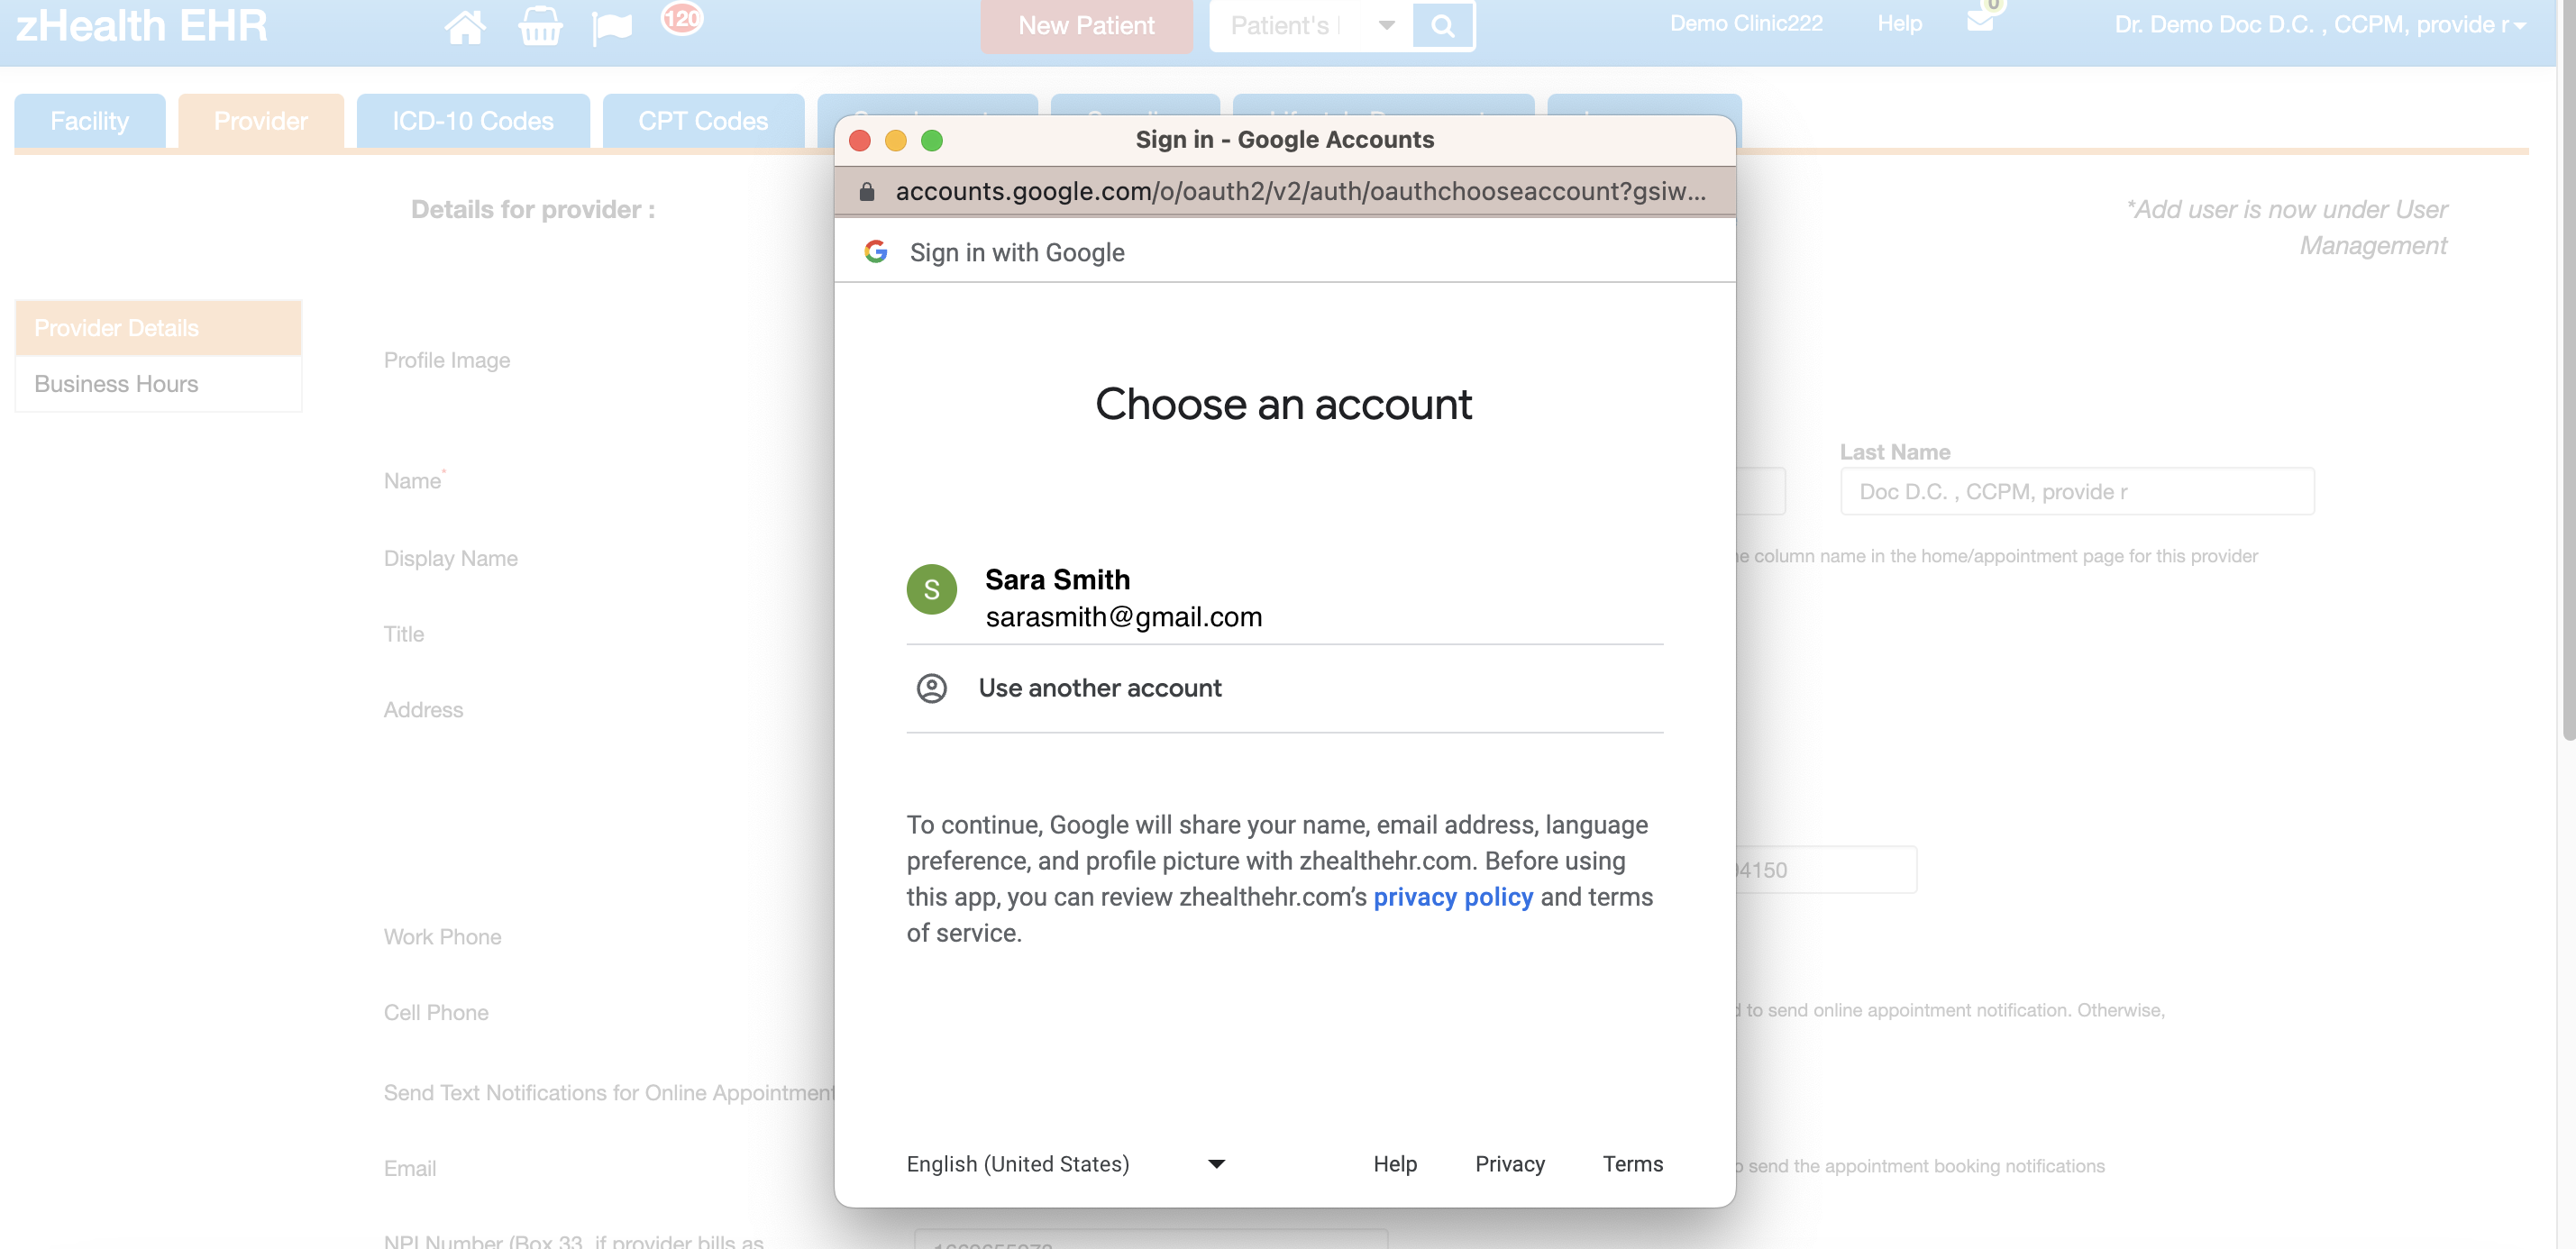This screenshot has height=1249, width=2576.
Task: Go to zHealth EHR home icon
Action: pyautogui.click(x=464, y=26)
